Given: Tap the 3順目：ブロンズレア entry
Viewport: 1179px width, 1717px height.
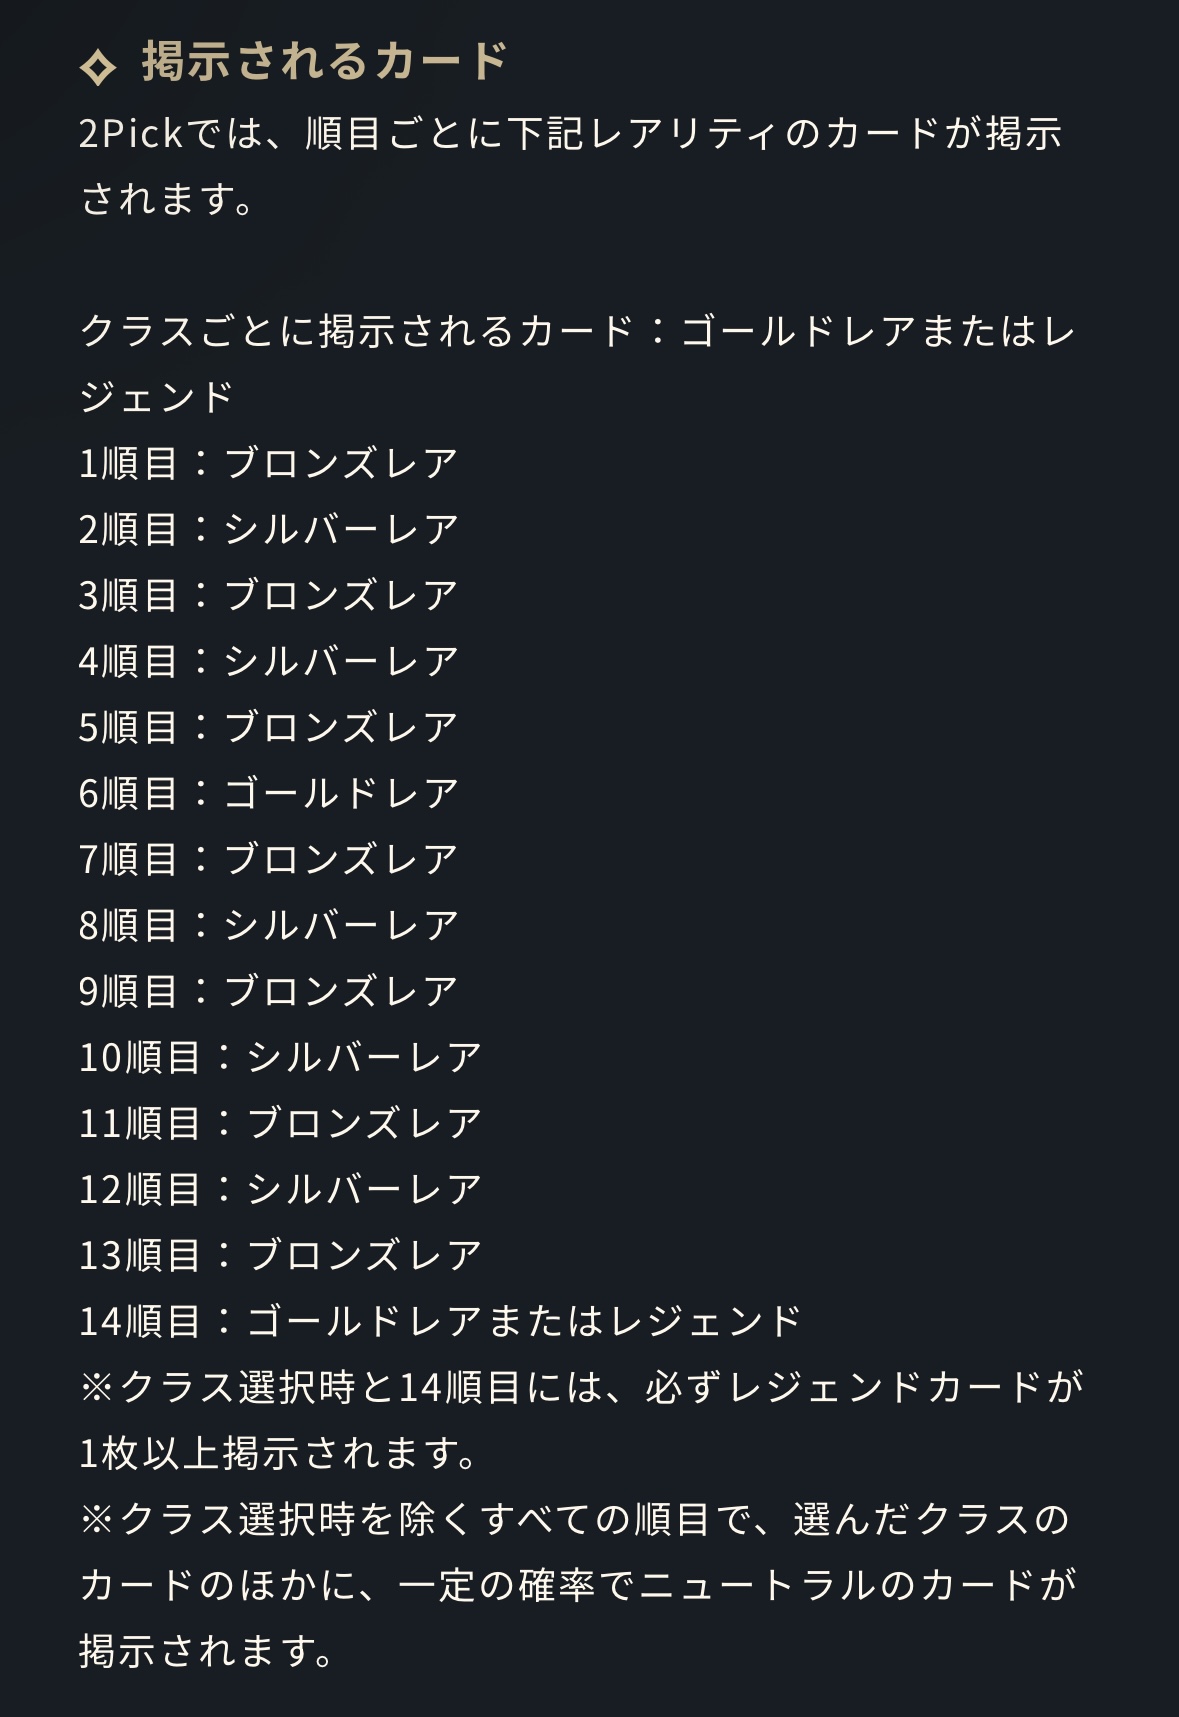Looking at the screenshot, I should [268, 595].
